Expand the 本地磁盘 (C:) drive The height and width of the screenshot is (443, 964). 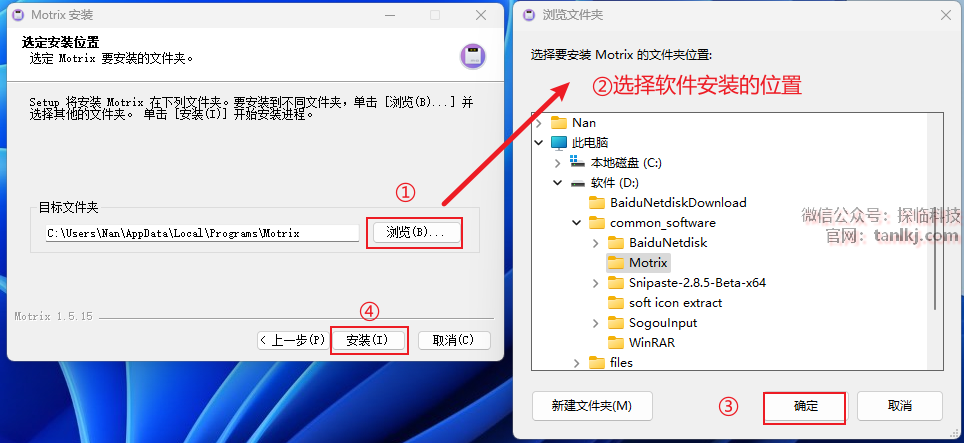click(558, 163)
